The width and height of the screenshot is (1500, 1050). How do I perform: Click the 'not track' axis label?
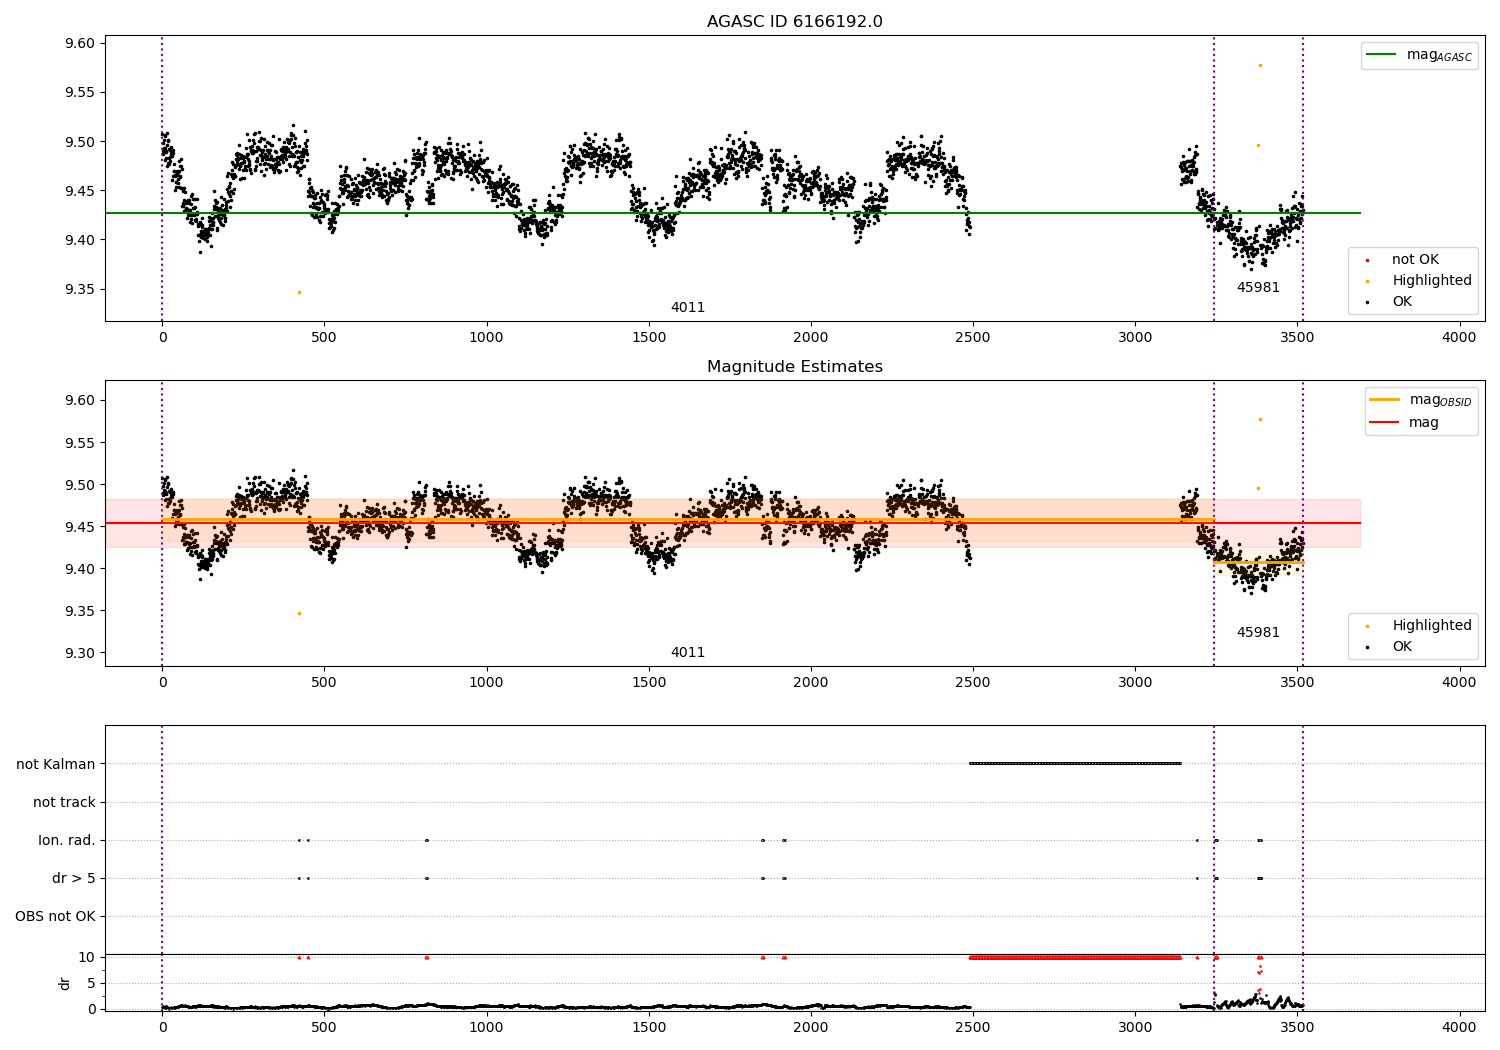64,803
